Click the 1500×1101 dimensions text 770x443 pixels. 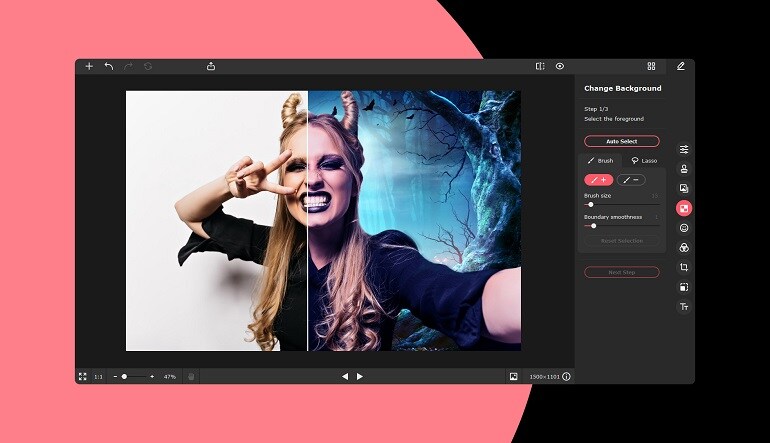click(545, 377)
